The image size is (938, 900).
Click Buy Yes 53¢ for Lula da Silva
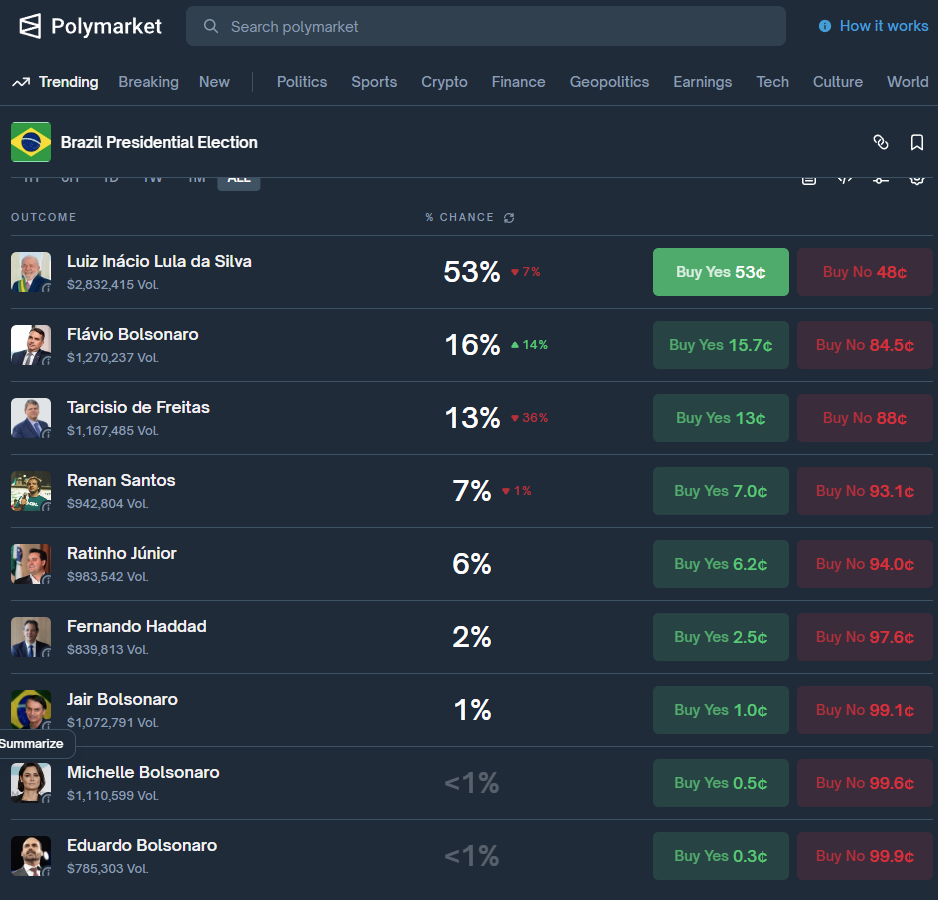(x=721, y=272)
